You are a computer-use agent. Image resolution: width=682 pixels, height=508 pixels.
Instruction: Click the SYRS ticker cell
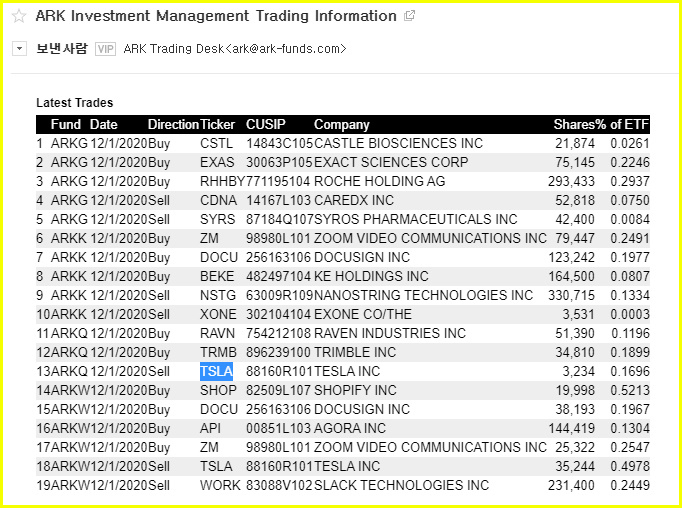click(x=217, y=219)
